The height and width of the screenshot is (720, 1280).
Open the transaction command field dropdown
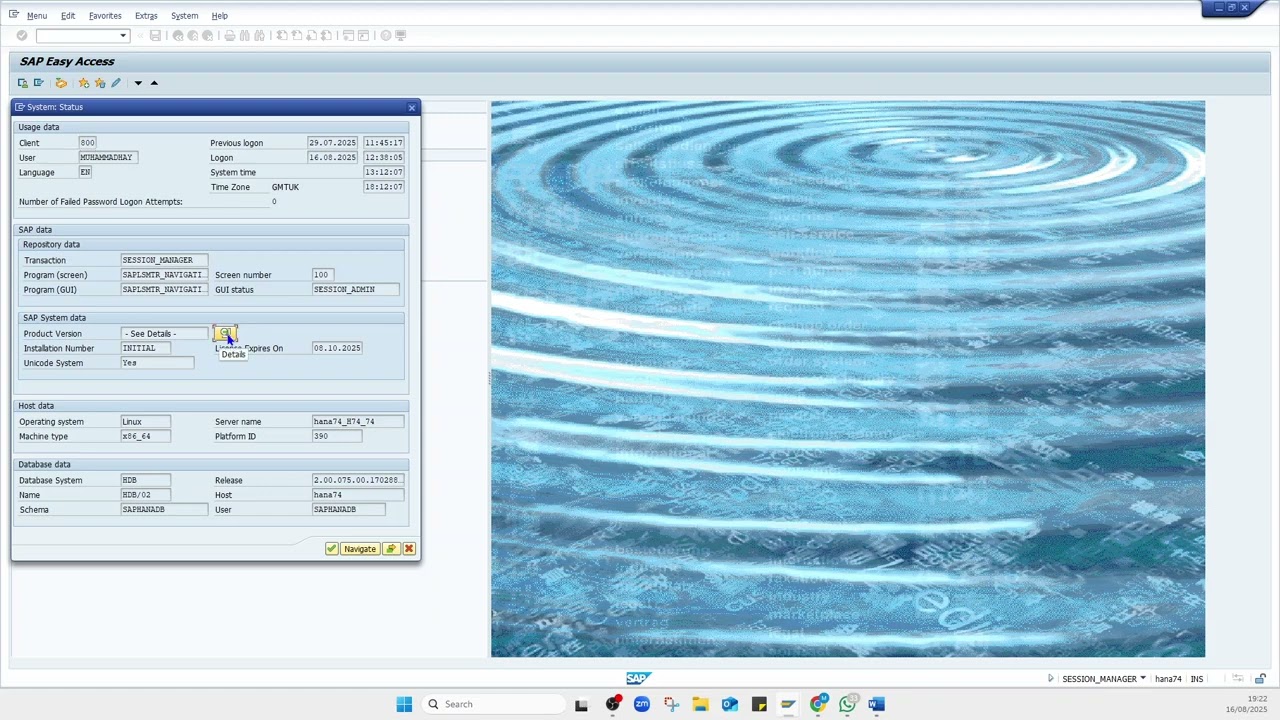pyautogui.click(x=123, y=36)
